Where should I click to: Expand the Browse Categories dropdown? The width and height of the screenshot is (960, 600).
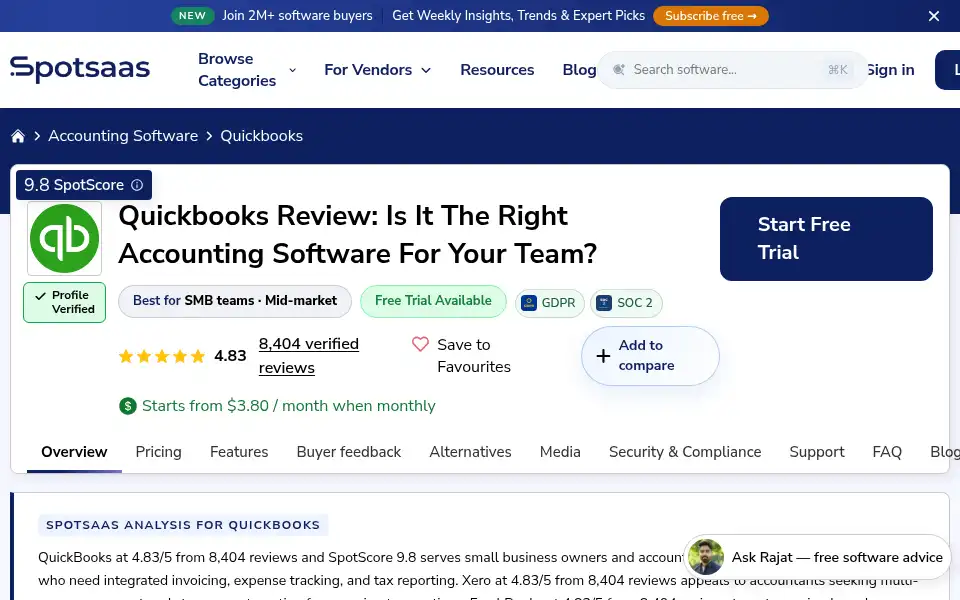pos(247,70)
